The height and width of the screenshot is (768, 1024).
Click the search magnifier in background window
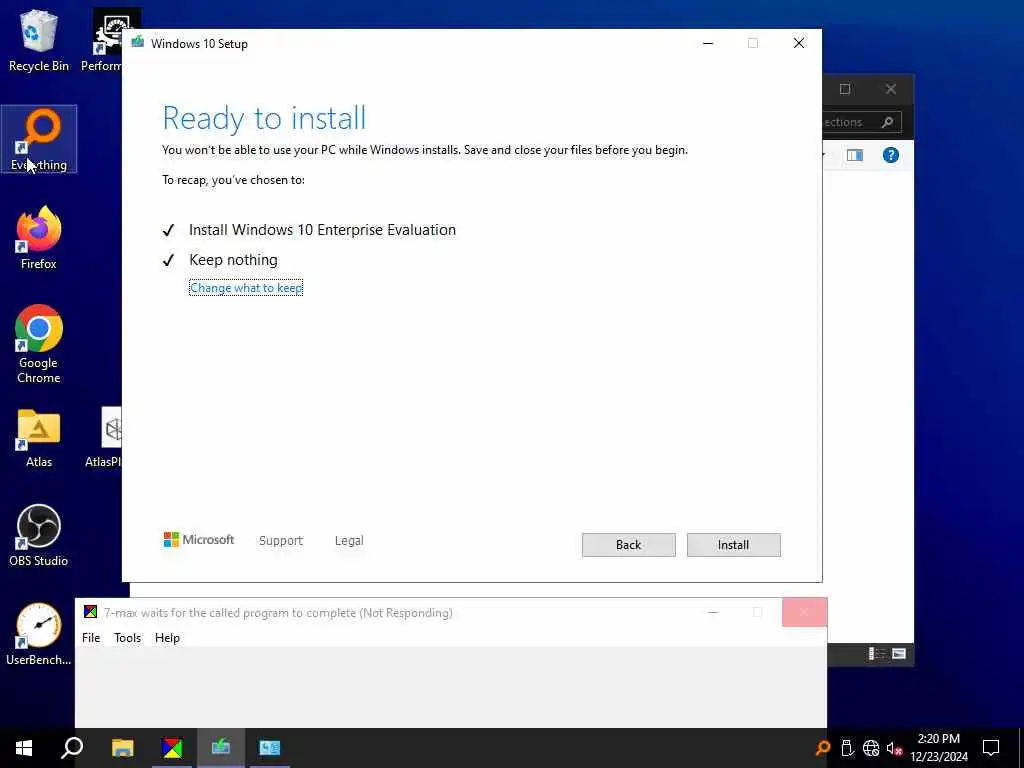click(x=887, y=122)
